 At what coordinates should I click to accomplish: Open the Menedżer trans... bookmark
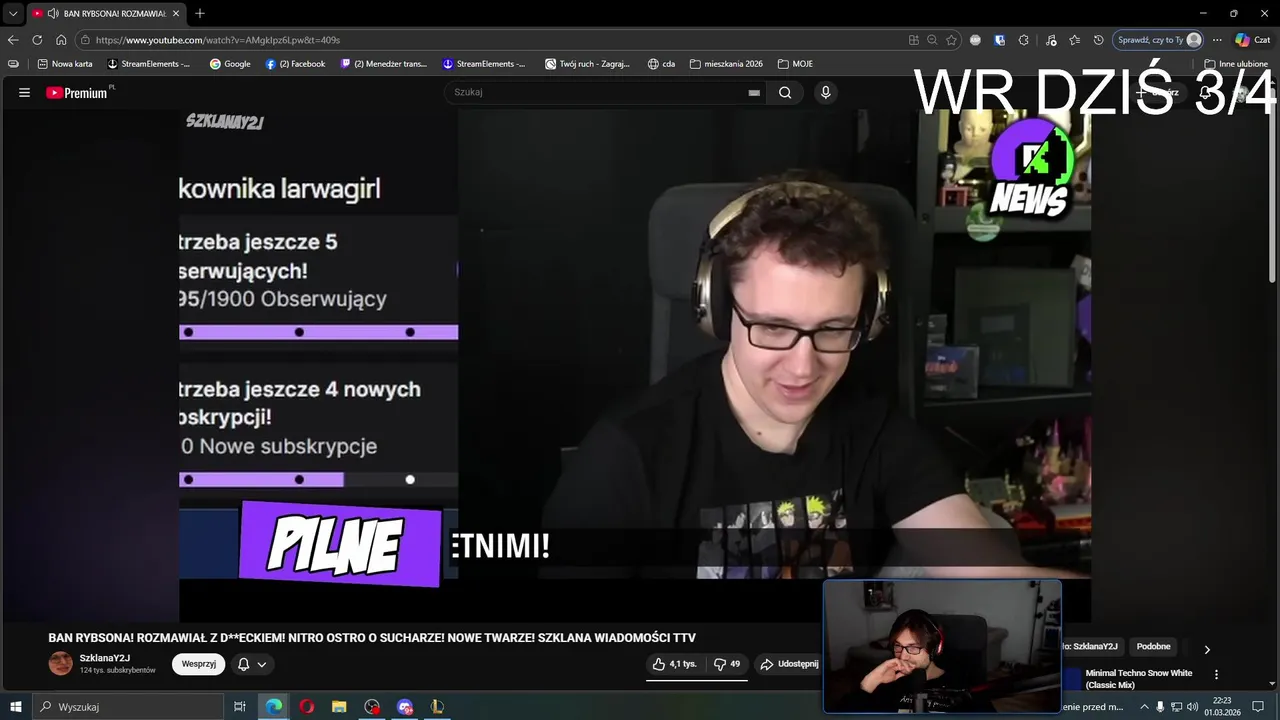coord(383,64)
